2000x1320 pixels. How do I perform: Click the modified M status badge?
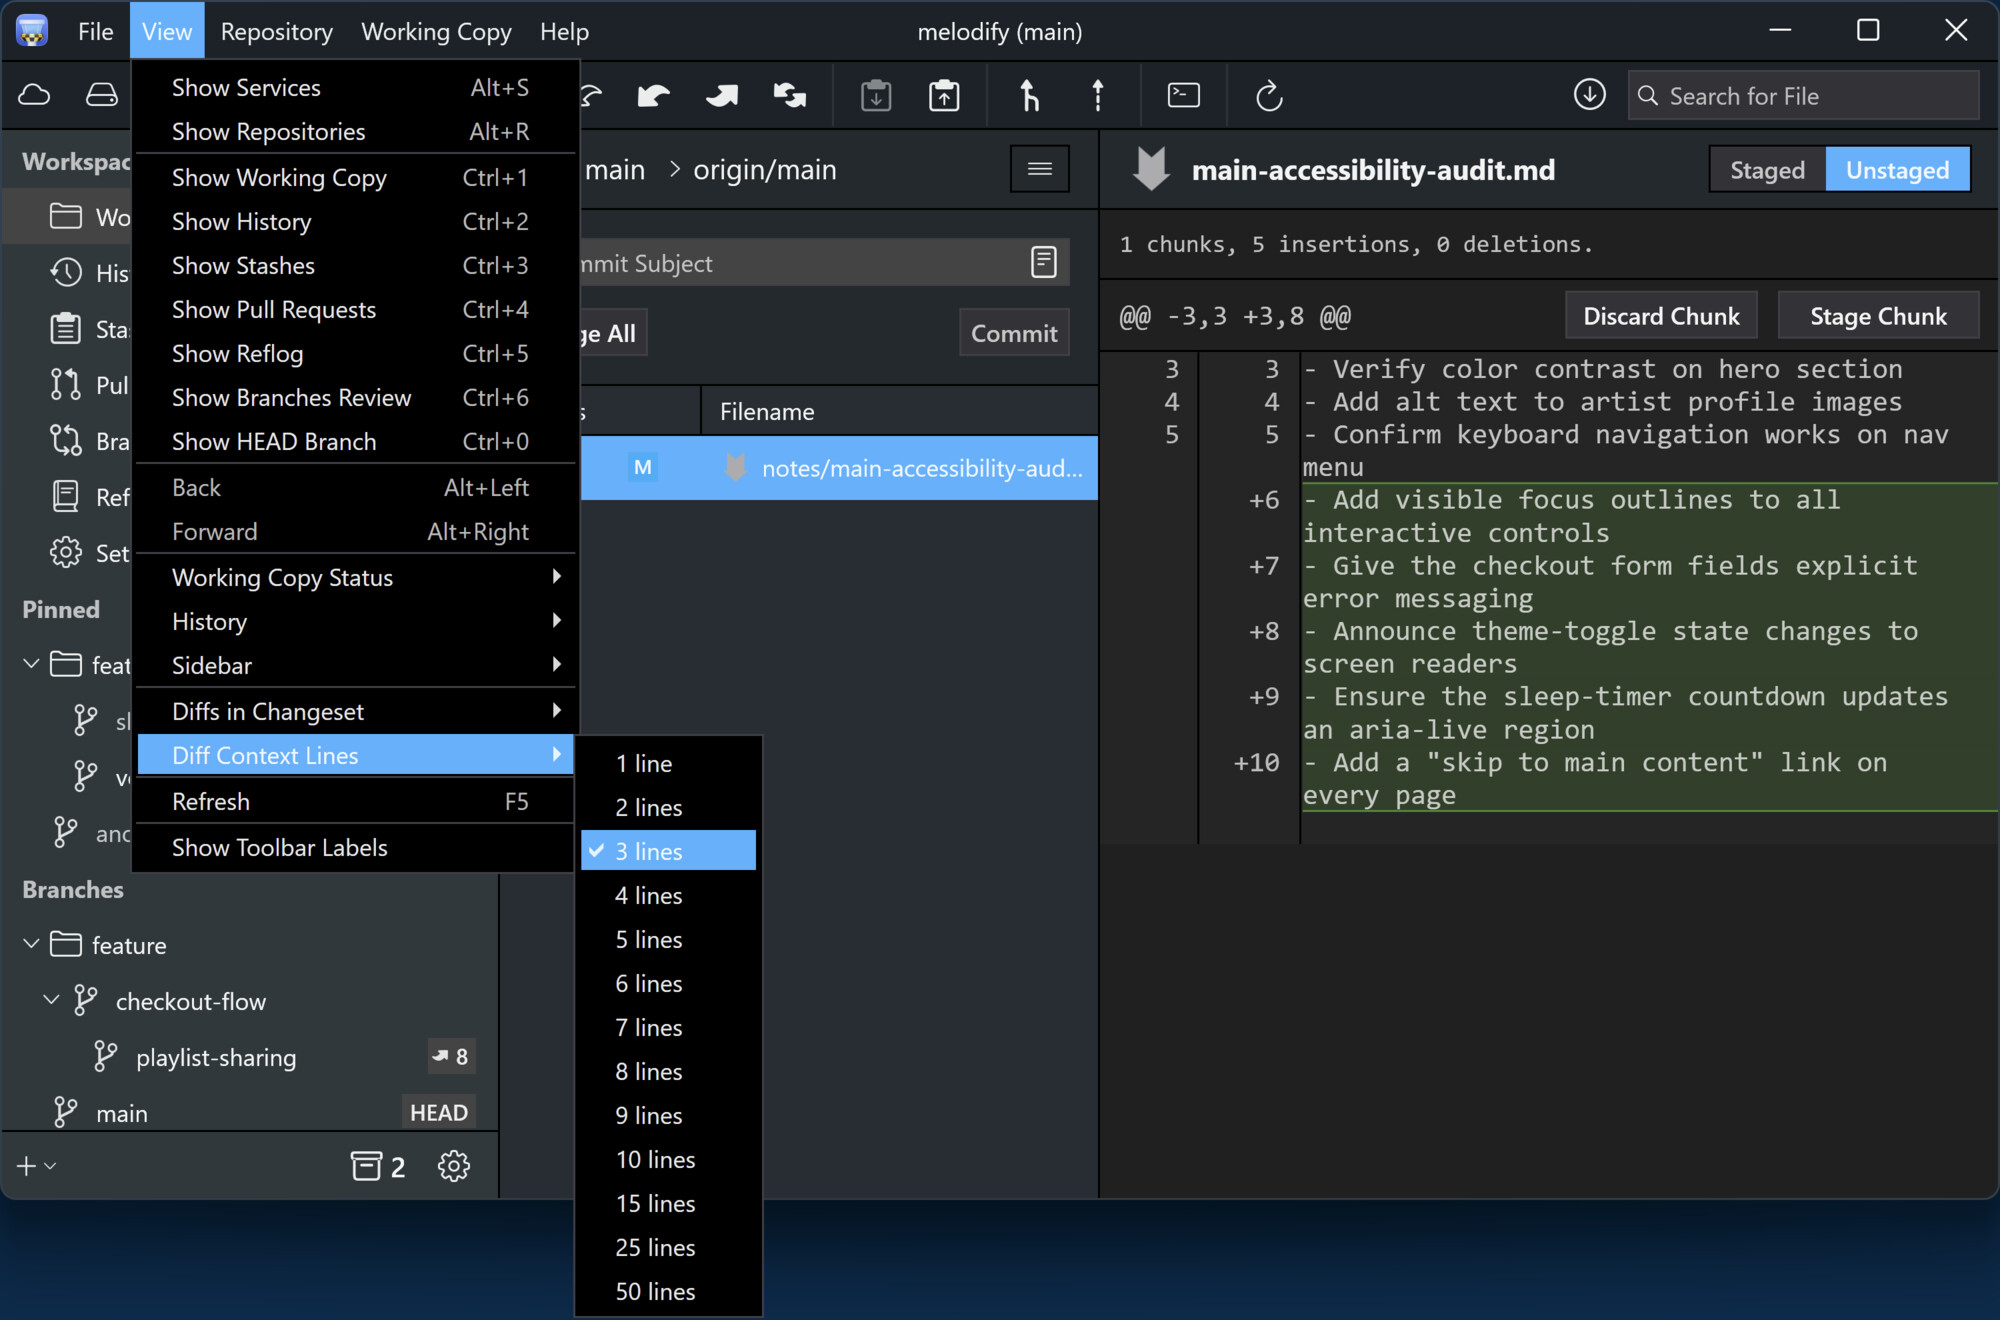(x=643, y=467)
